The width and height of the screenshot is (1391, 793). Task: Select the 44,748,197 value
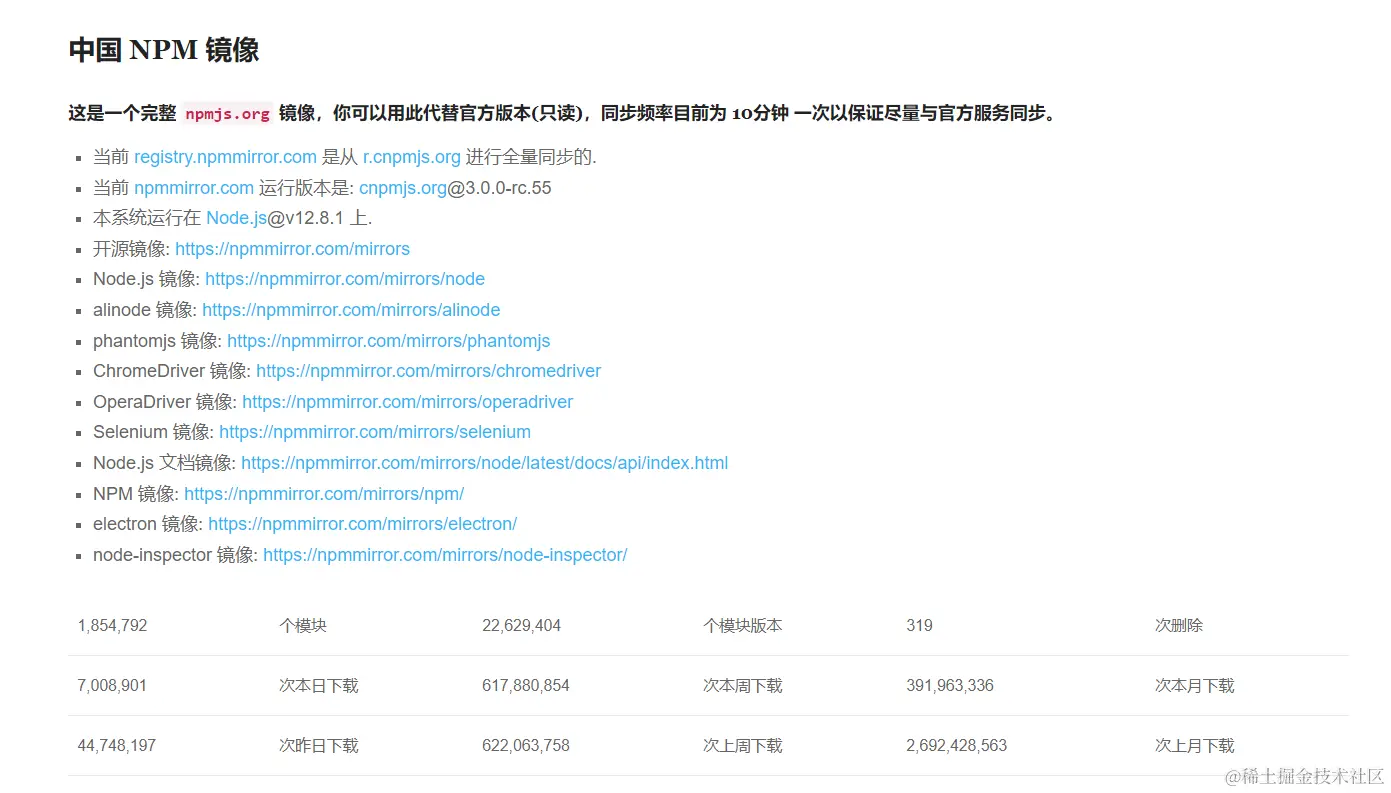pyautogui.click(x=117, y=746)
